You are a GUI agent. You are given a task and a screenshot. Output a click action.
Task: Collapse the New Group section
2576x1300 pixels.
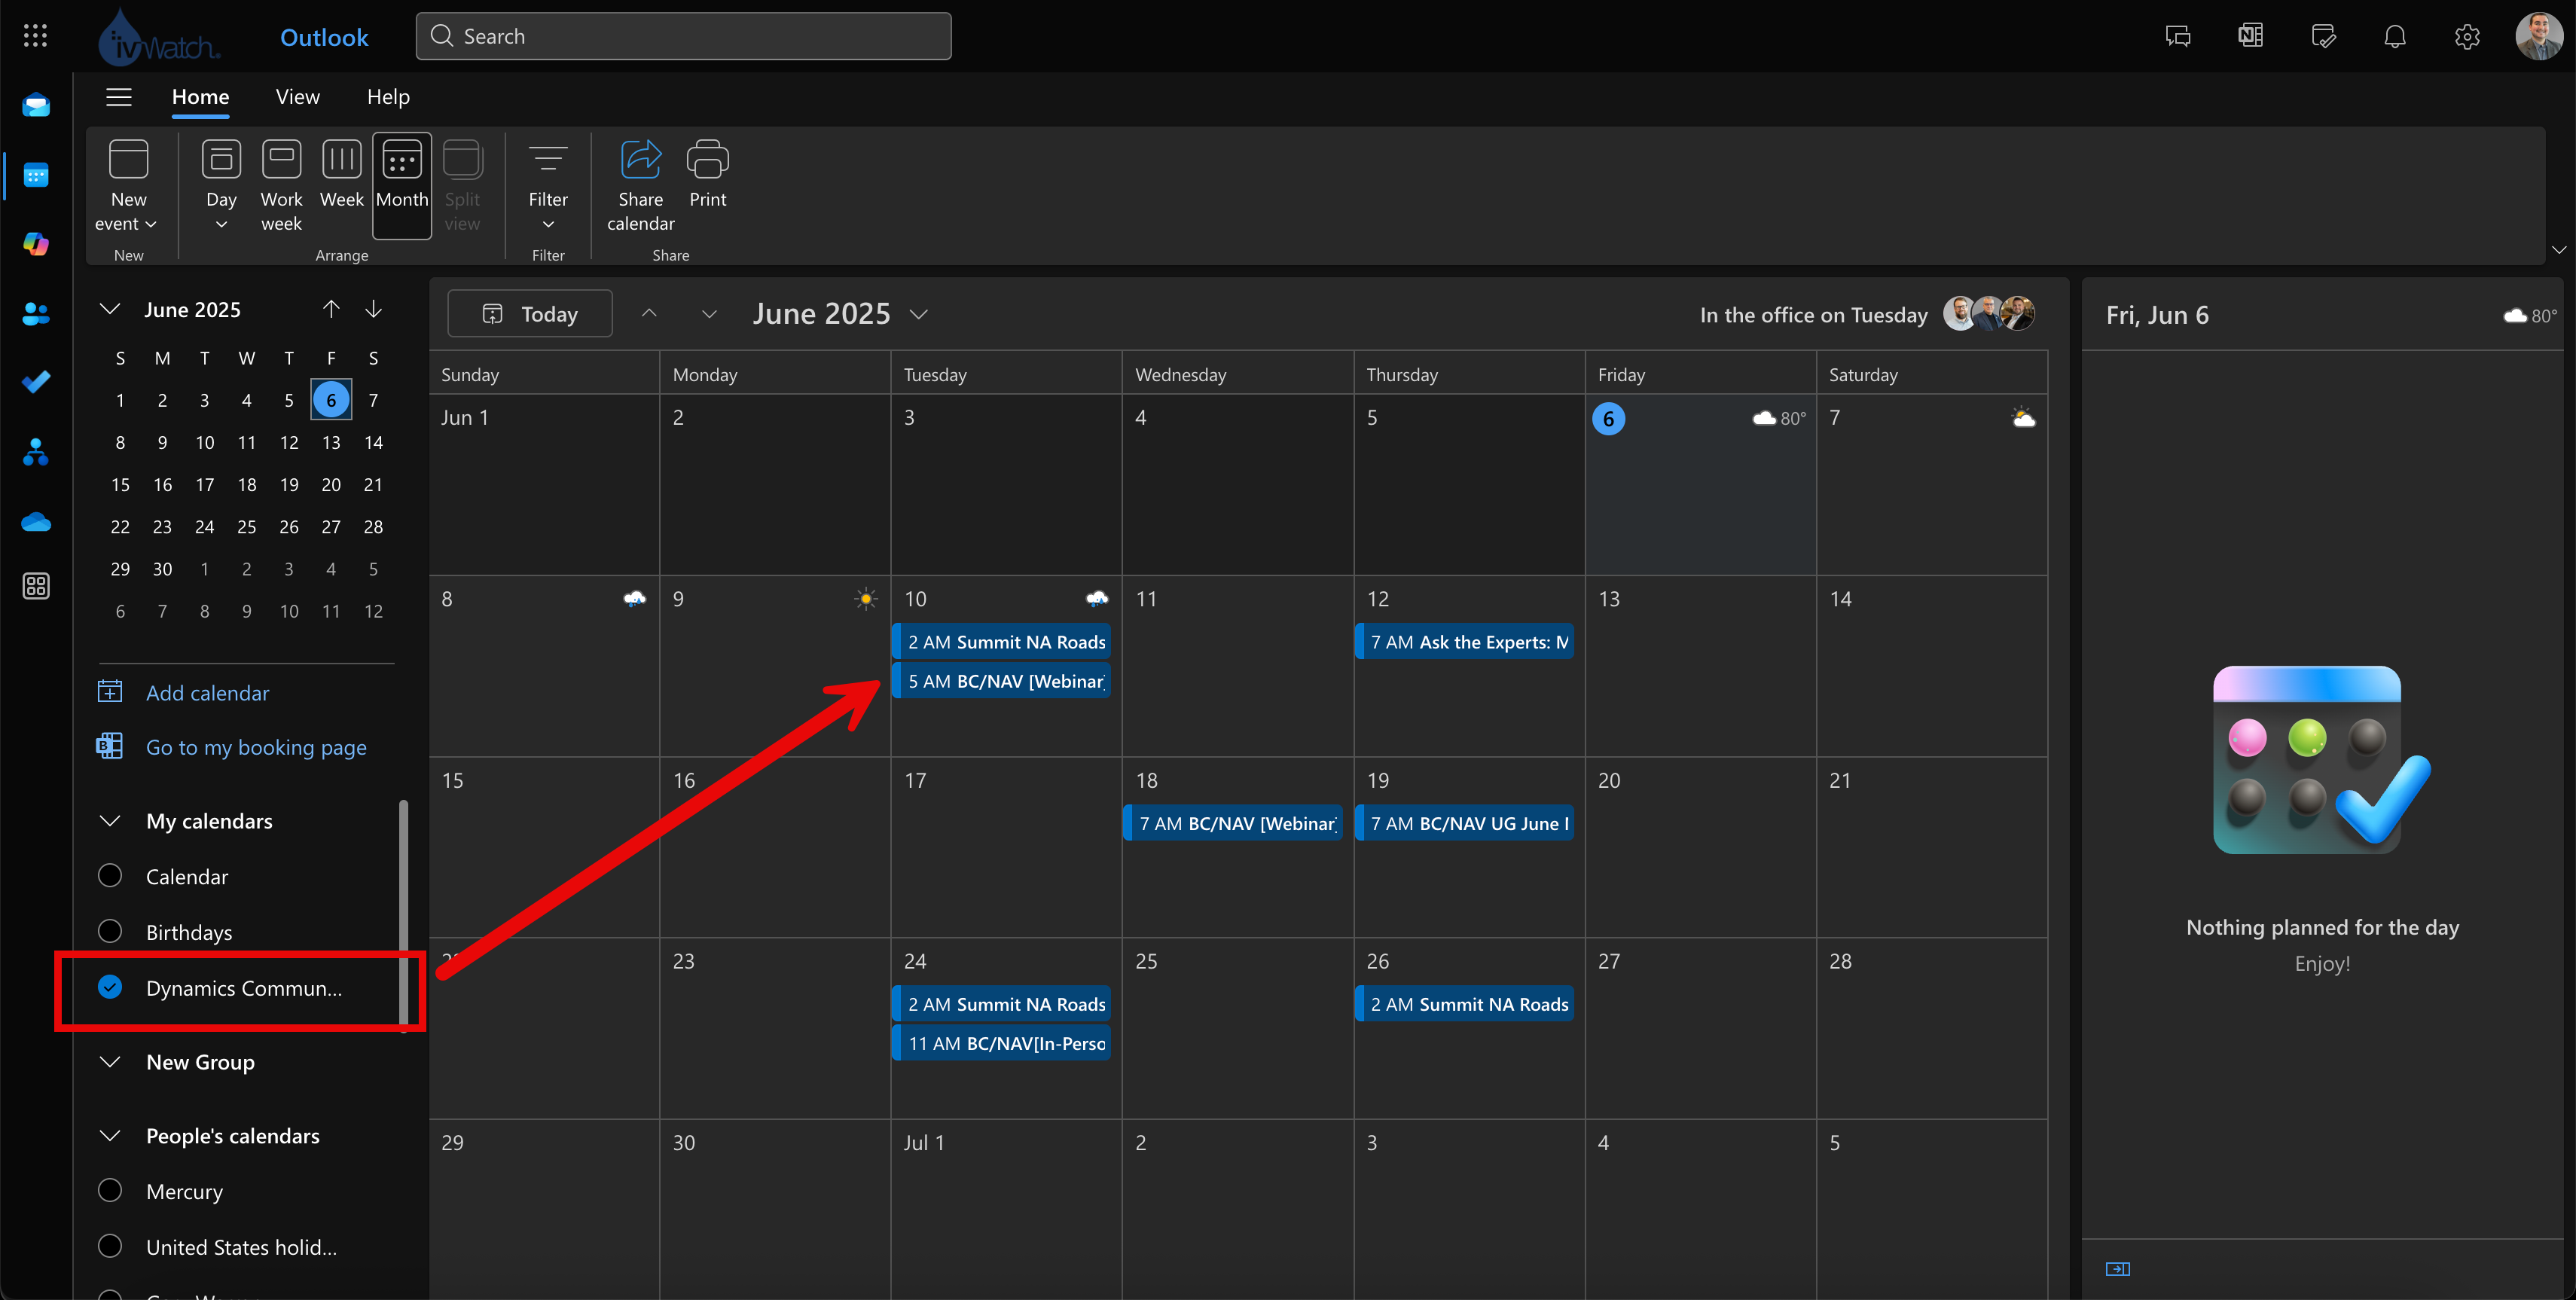pyautogui.click(x=110, y=1062)
